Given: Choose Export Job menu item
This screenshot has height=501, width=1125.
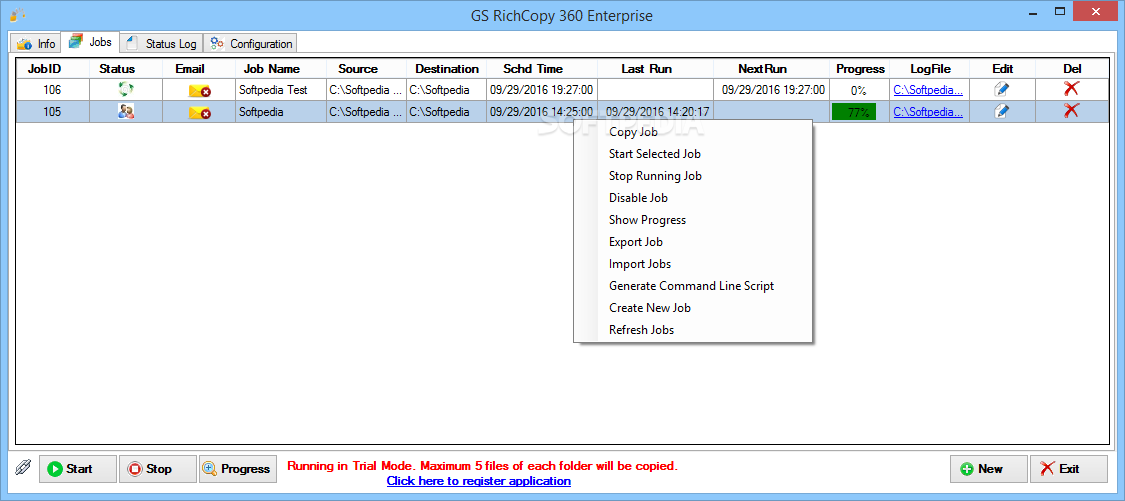Looking at the screenshot, I should click(692, 242).
